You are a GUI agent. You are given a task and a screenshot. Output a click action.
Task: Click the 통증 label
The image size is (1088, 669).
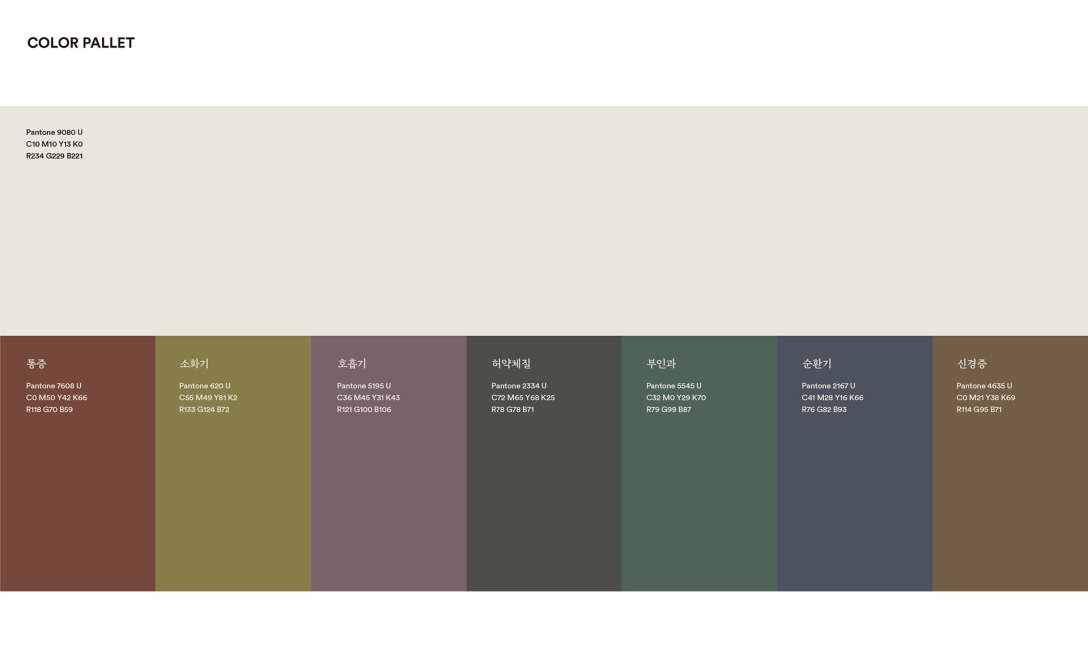click(x=36, y=364)
